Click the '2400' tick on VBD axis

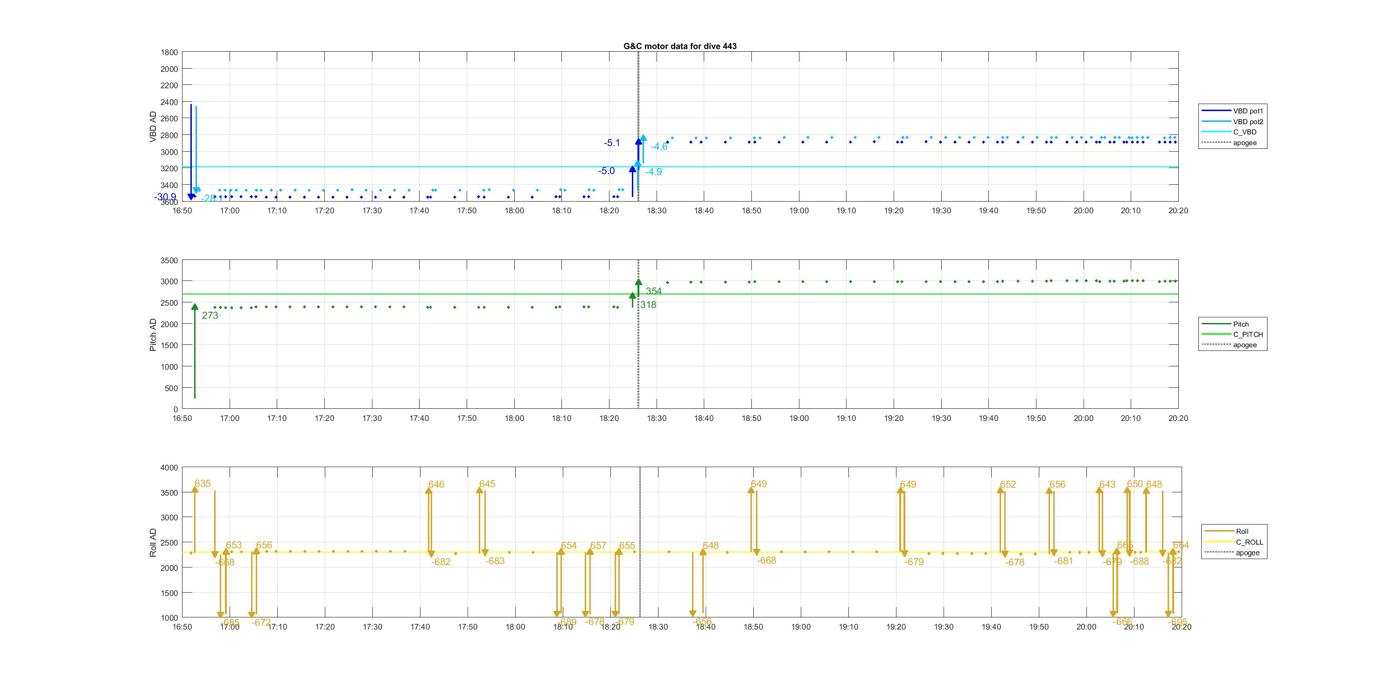click(x=170, y=102)
